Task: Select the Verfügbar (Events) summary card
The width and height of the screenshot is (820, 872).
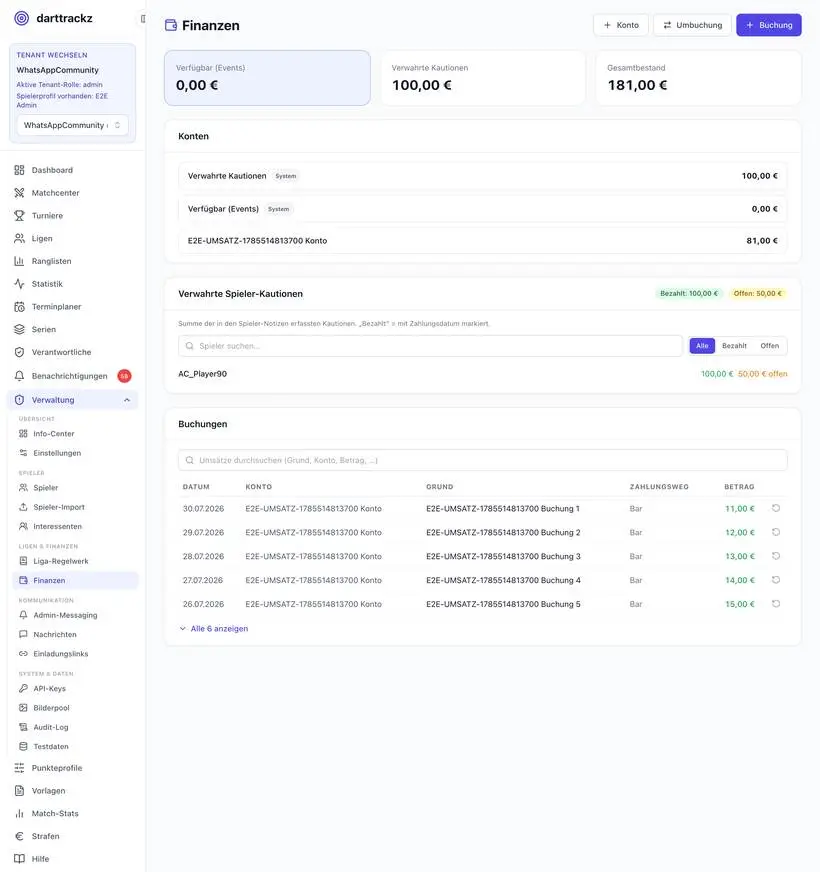Action: 267,78
